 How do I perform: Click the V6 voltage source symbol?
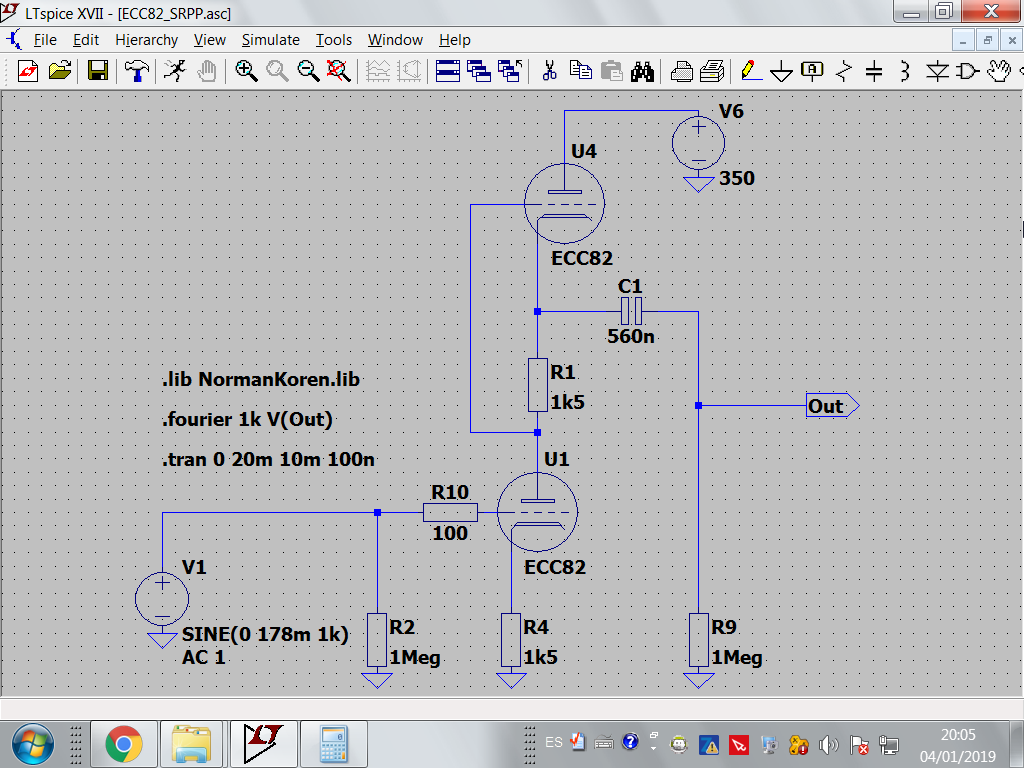698,143
